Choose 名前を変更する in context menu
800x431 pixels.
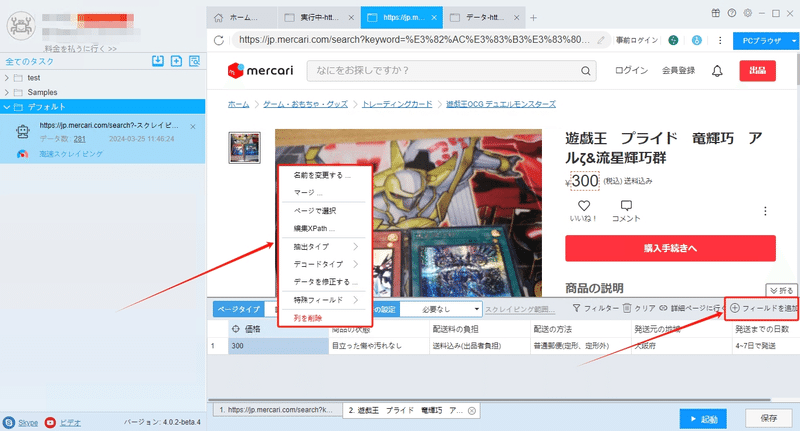322,175
